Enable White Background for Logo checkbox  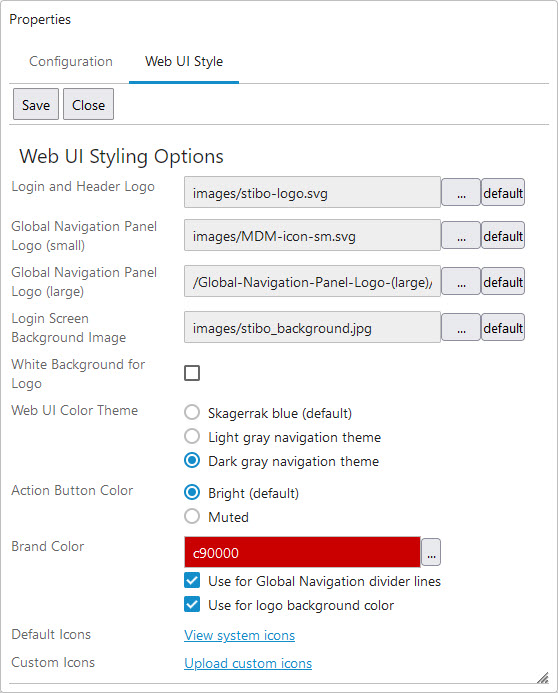point(192,373)
